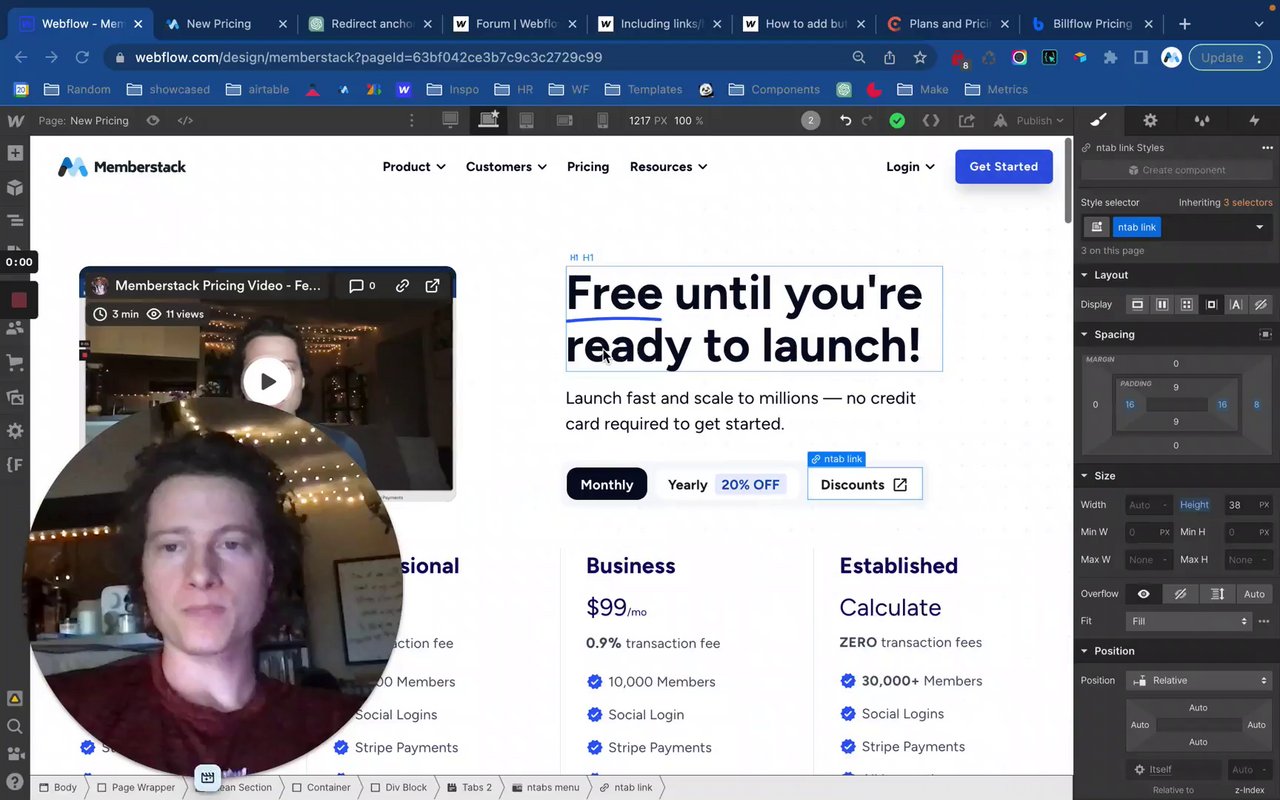Select the large desktop breakpoint
Screen dimensions: 1280x800
click(451, 120)
